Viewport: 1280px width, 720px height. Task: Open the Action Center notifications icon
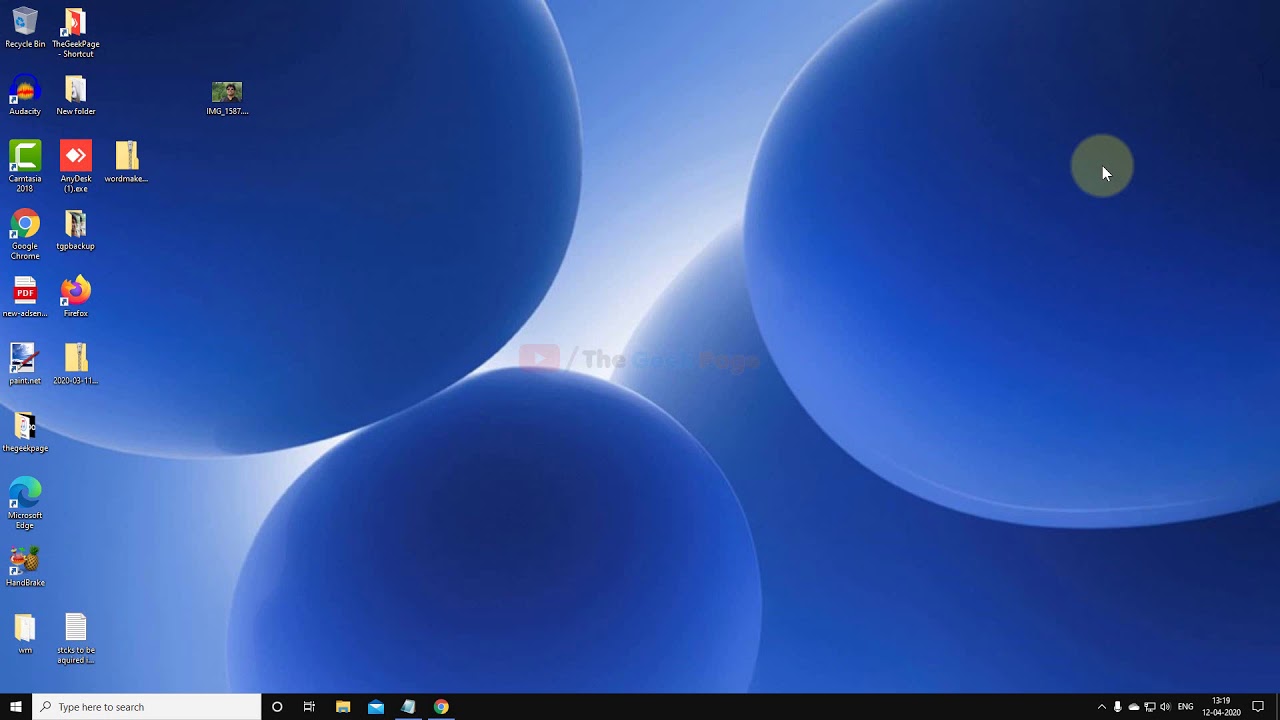(x=1258, y=707)
